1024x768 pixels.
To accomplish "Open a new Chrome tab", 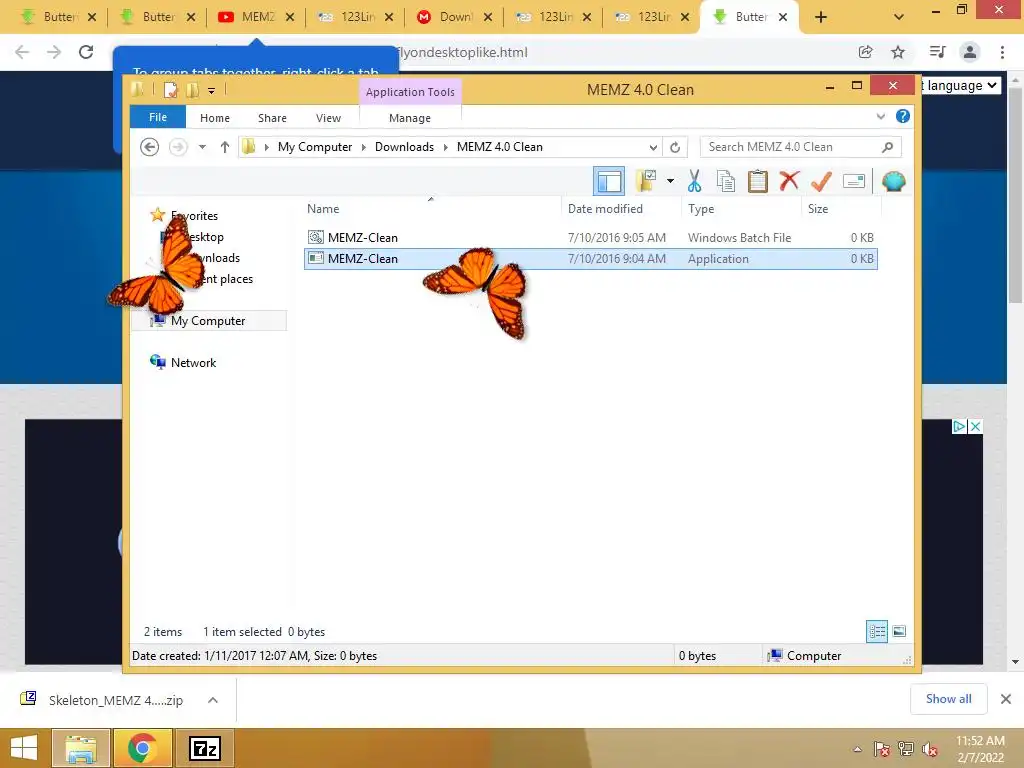I will [x=821, y=18].
